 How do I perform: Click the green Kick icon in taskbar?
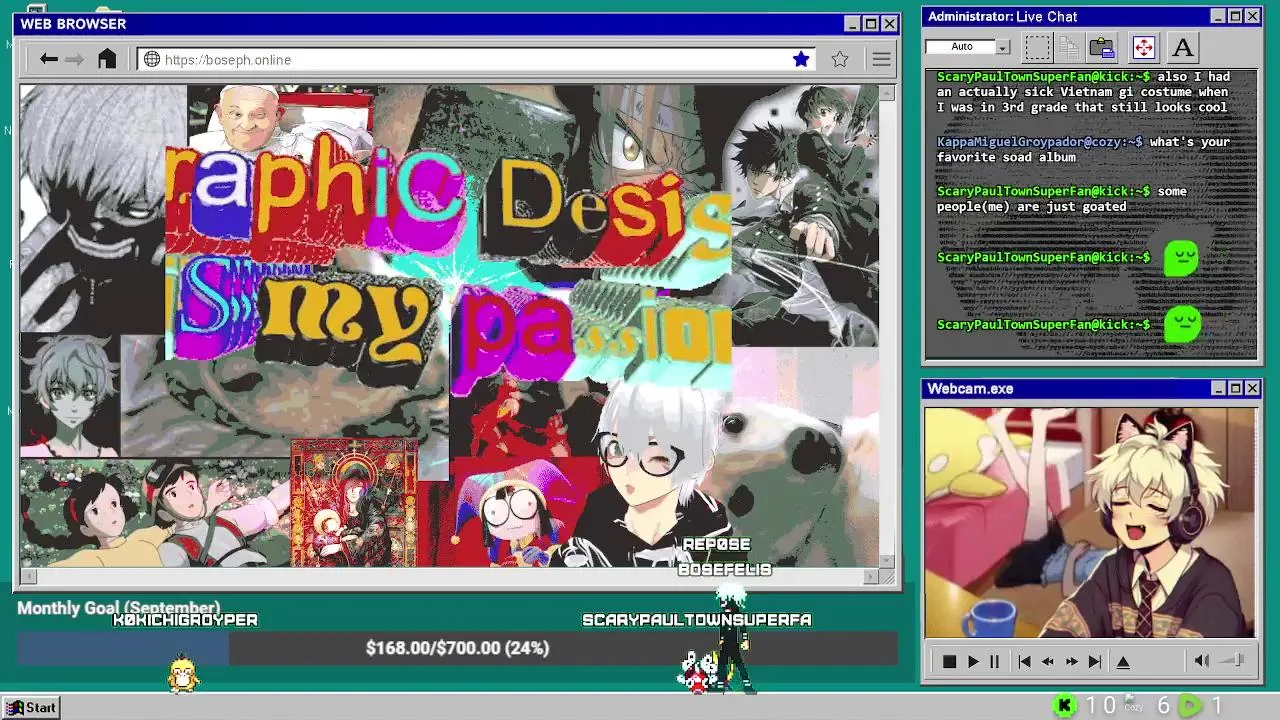(x=1065, y=706)
